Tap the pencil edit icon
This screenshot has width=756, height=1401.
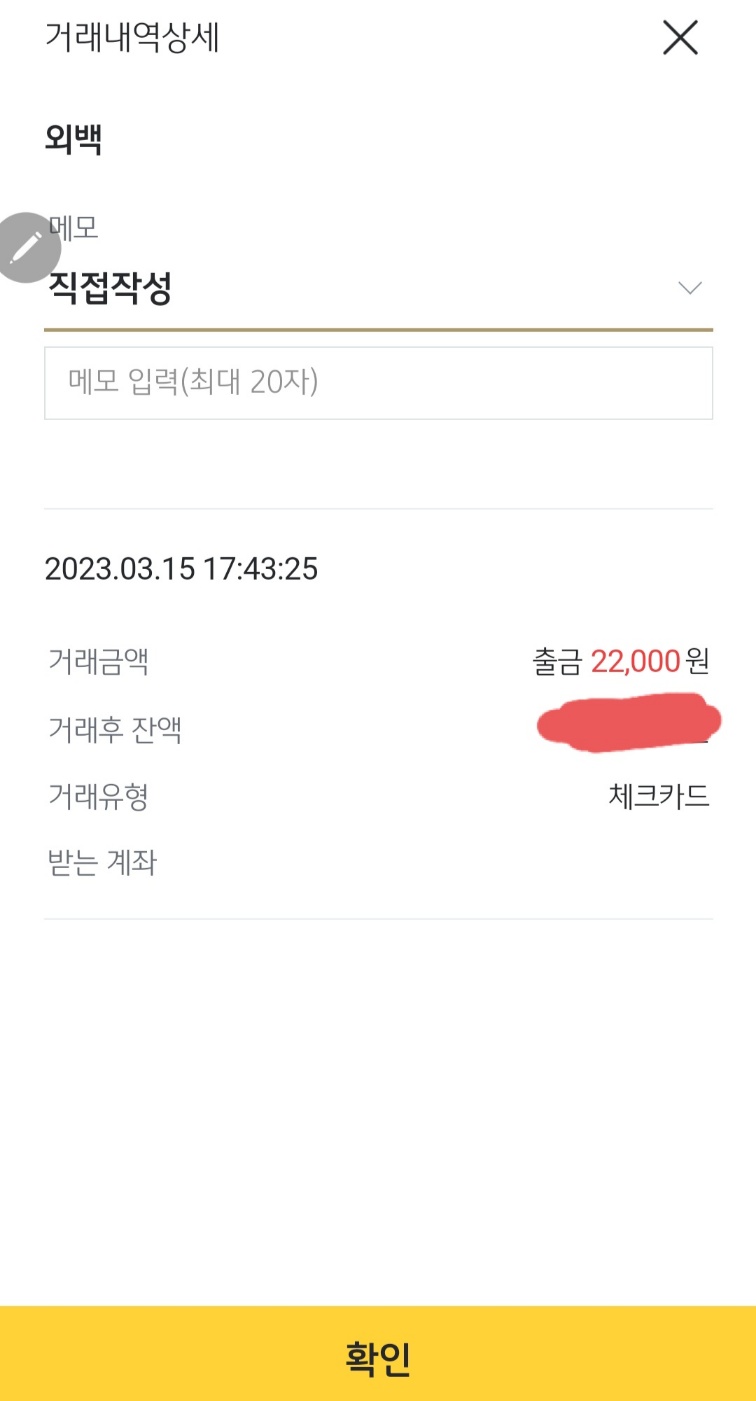click(24, 246)
